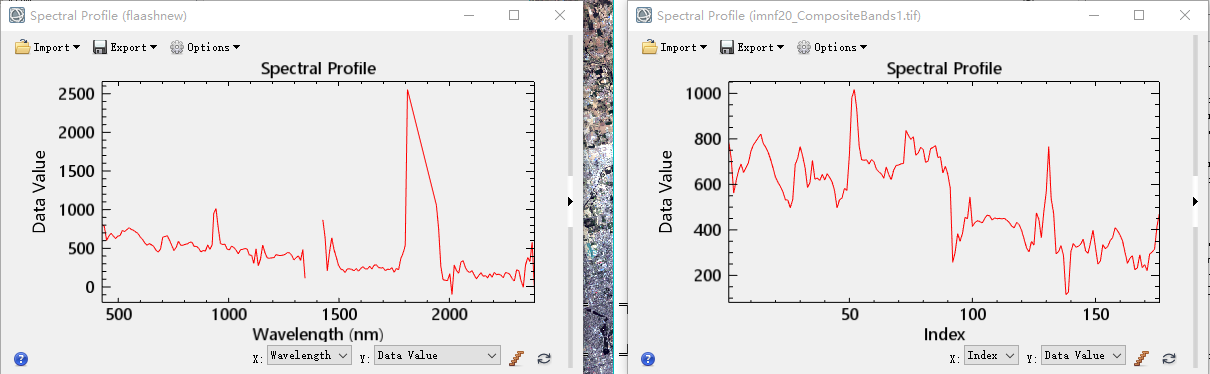Image resolution: width=1210 pixels, height=374 pixels.
Task: Open X axis Wavelength dropdown
Action: pos(309,355)
